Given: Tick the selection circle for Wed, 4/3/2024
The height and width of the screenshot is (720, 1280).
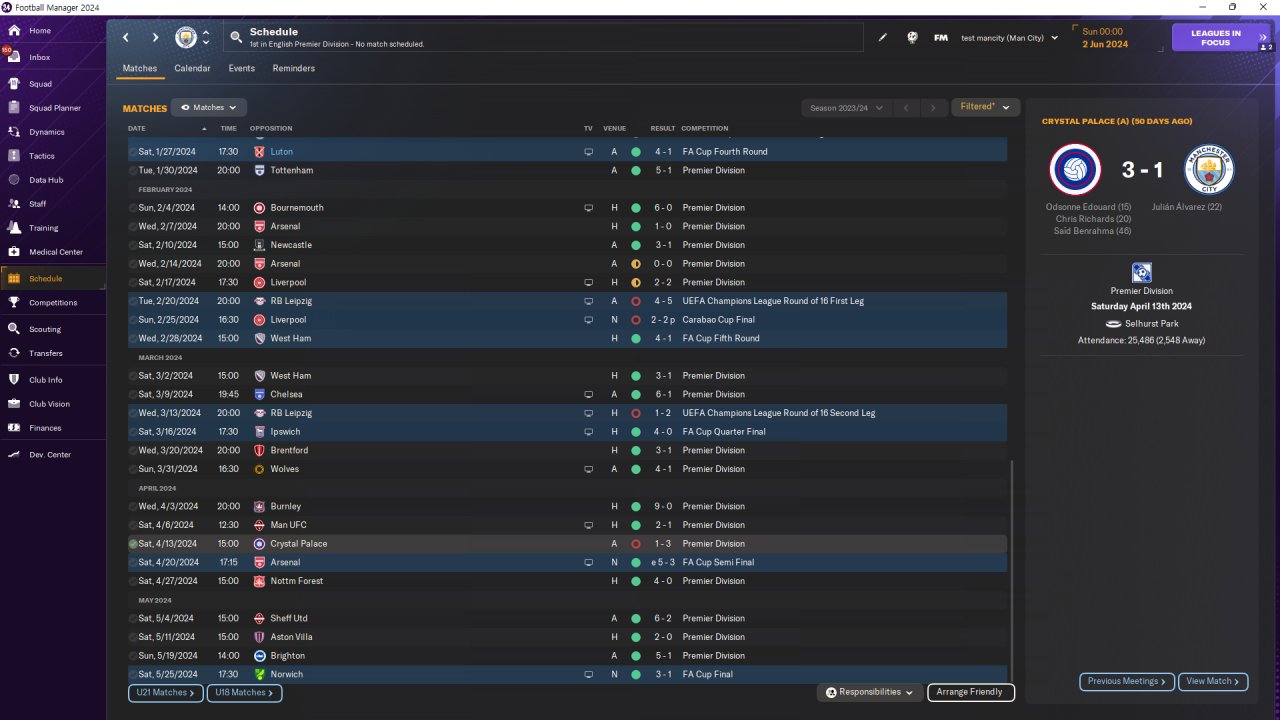Looking at the screenshot, I should (133, 507).
